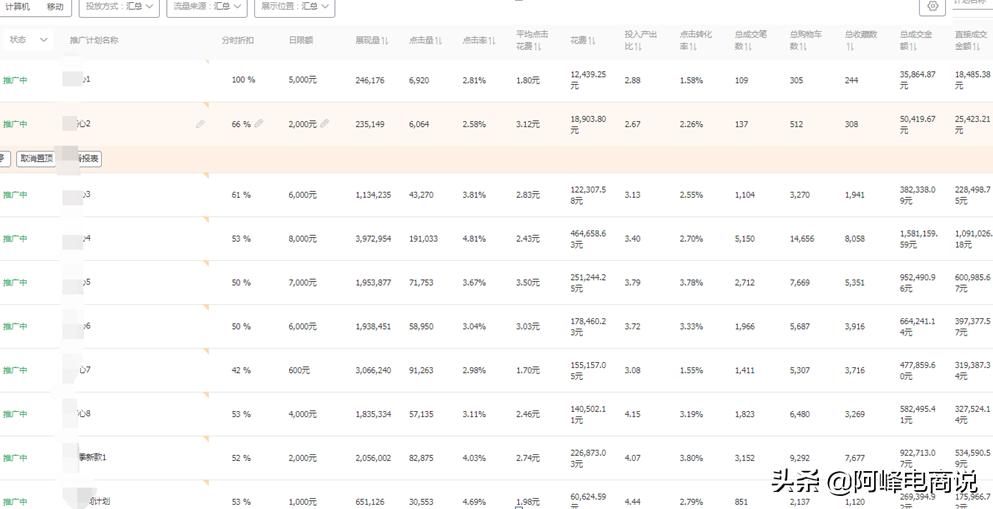Edit the 66 % time discount pencil

259,123
